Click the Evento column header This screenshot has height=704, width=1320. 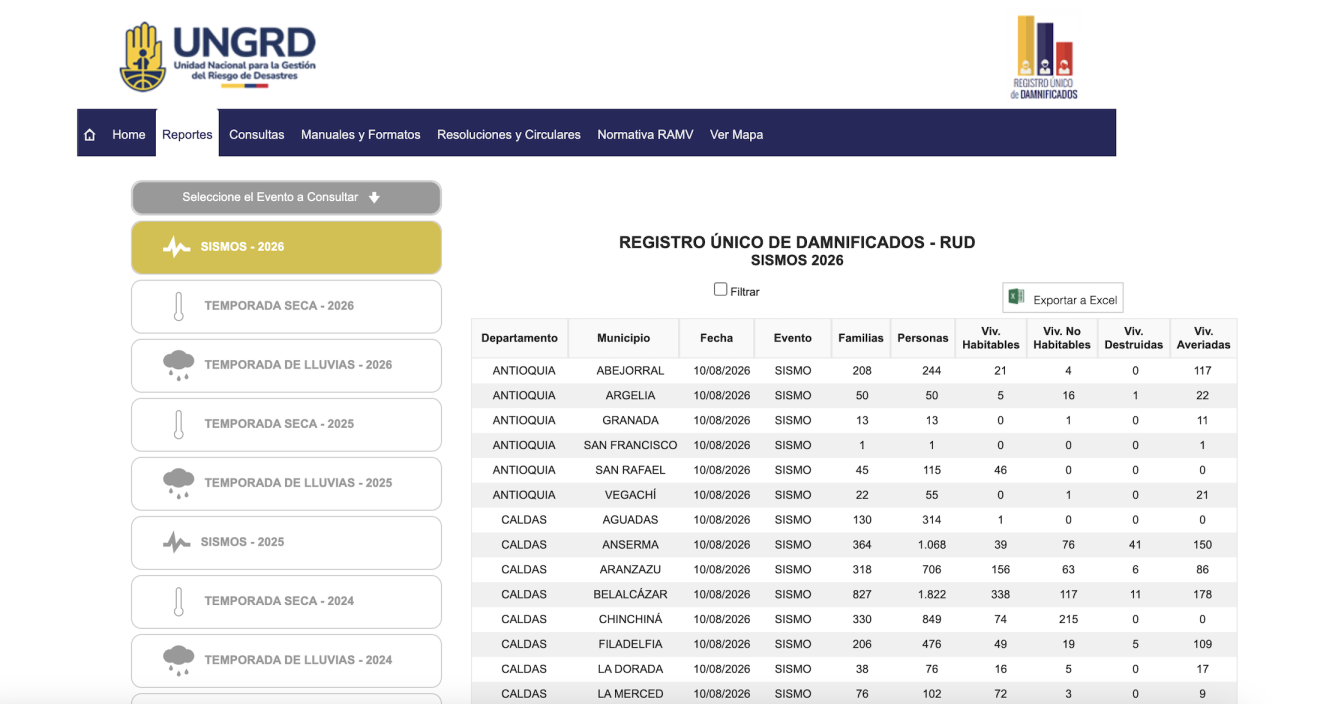coord(792,338)
